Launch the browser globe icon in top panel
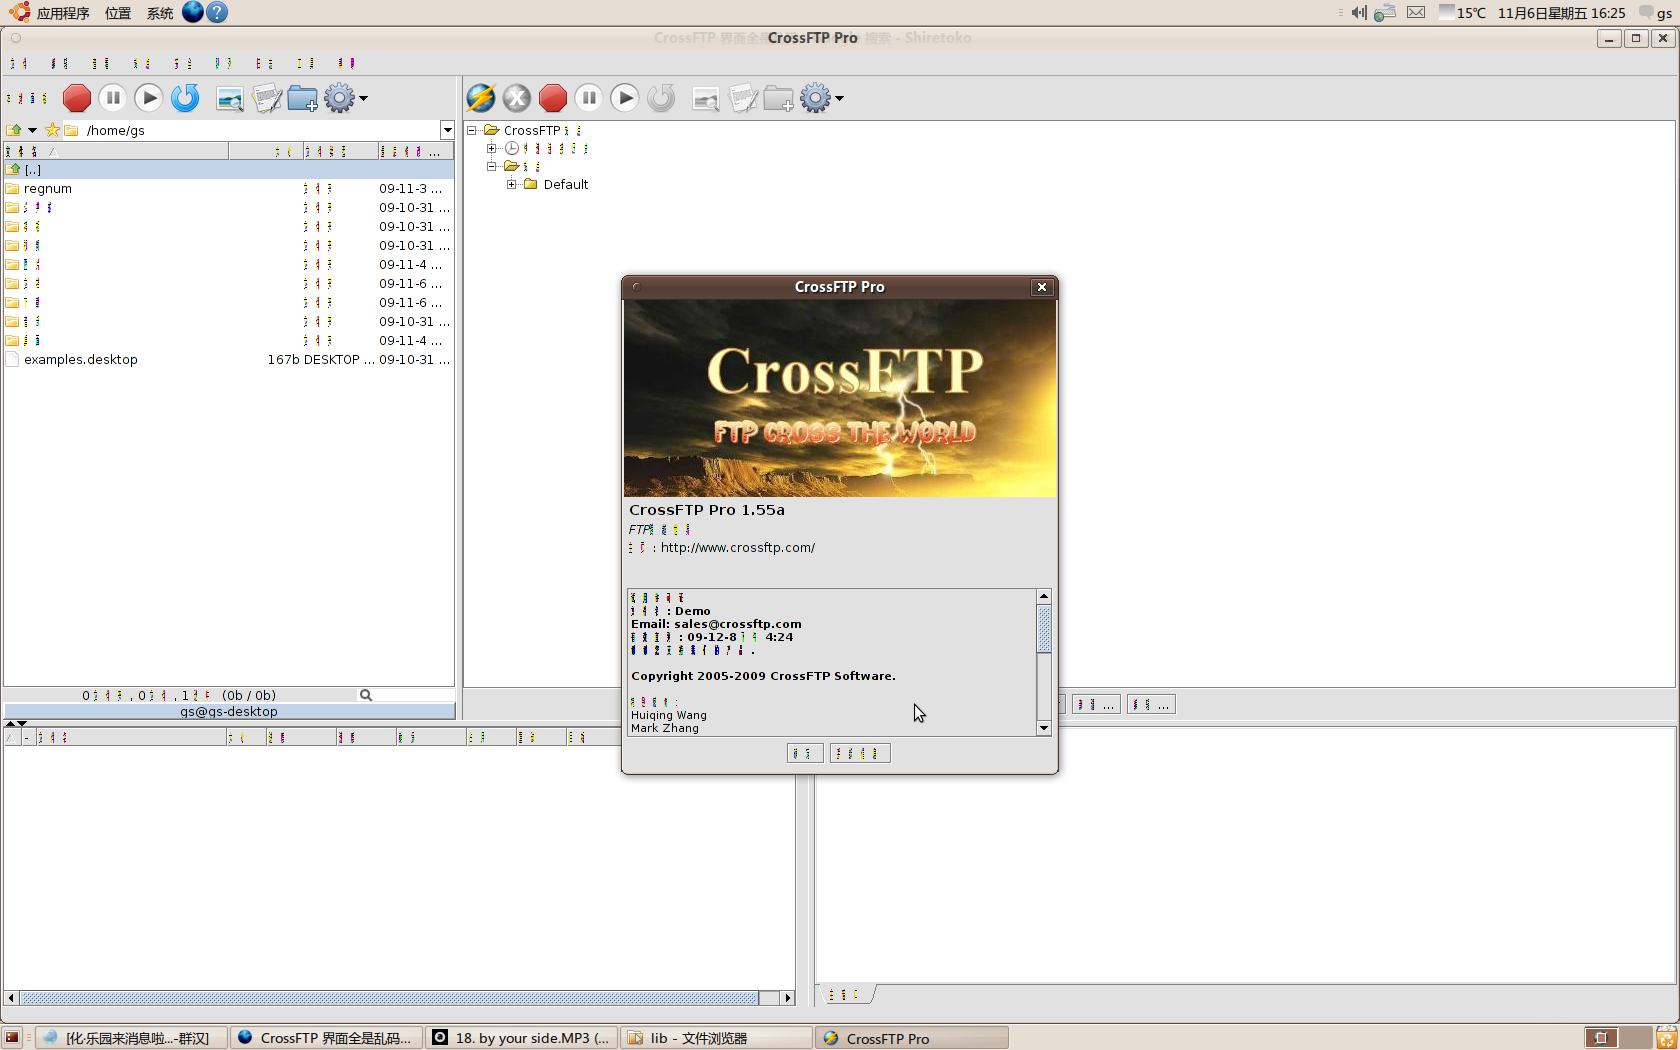1680x1050 pixels. (193, 12)
